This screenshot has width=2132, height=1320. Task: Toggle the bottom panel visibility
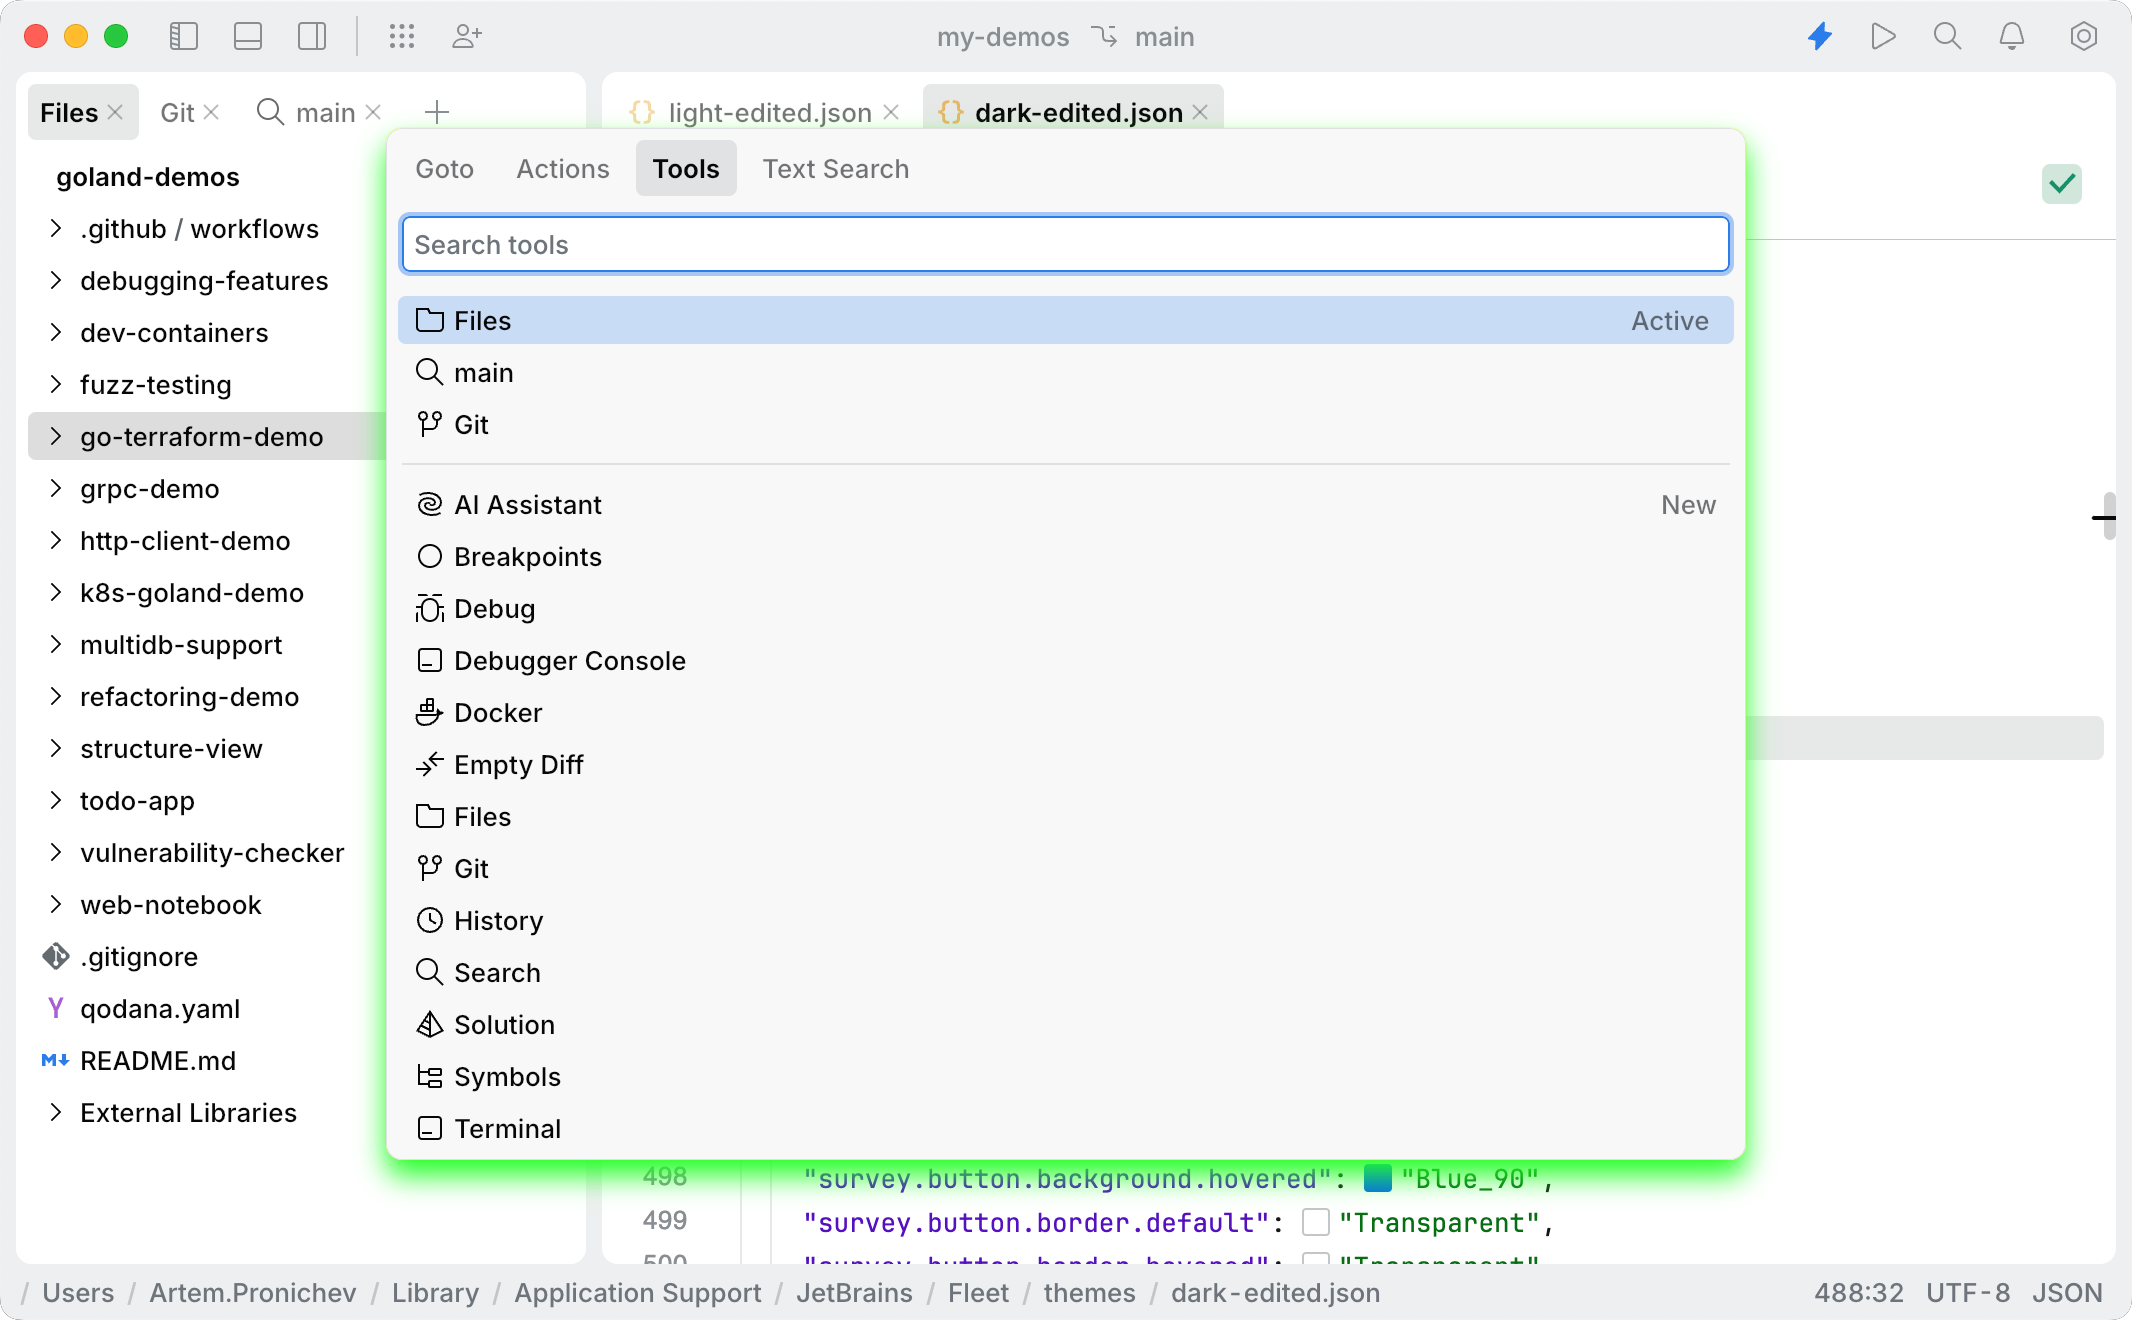(248, 37)
